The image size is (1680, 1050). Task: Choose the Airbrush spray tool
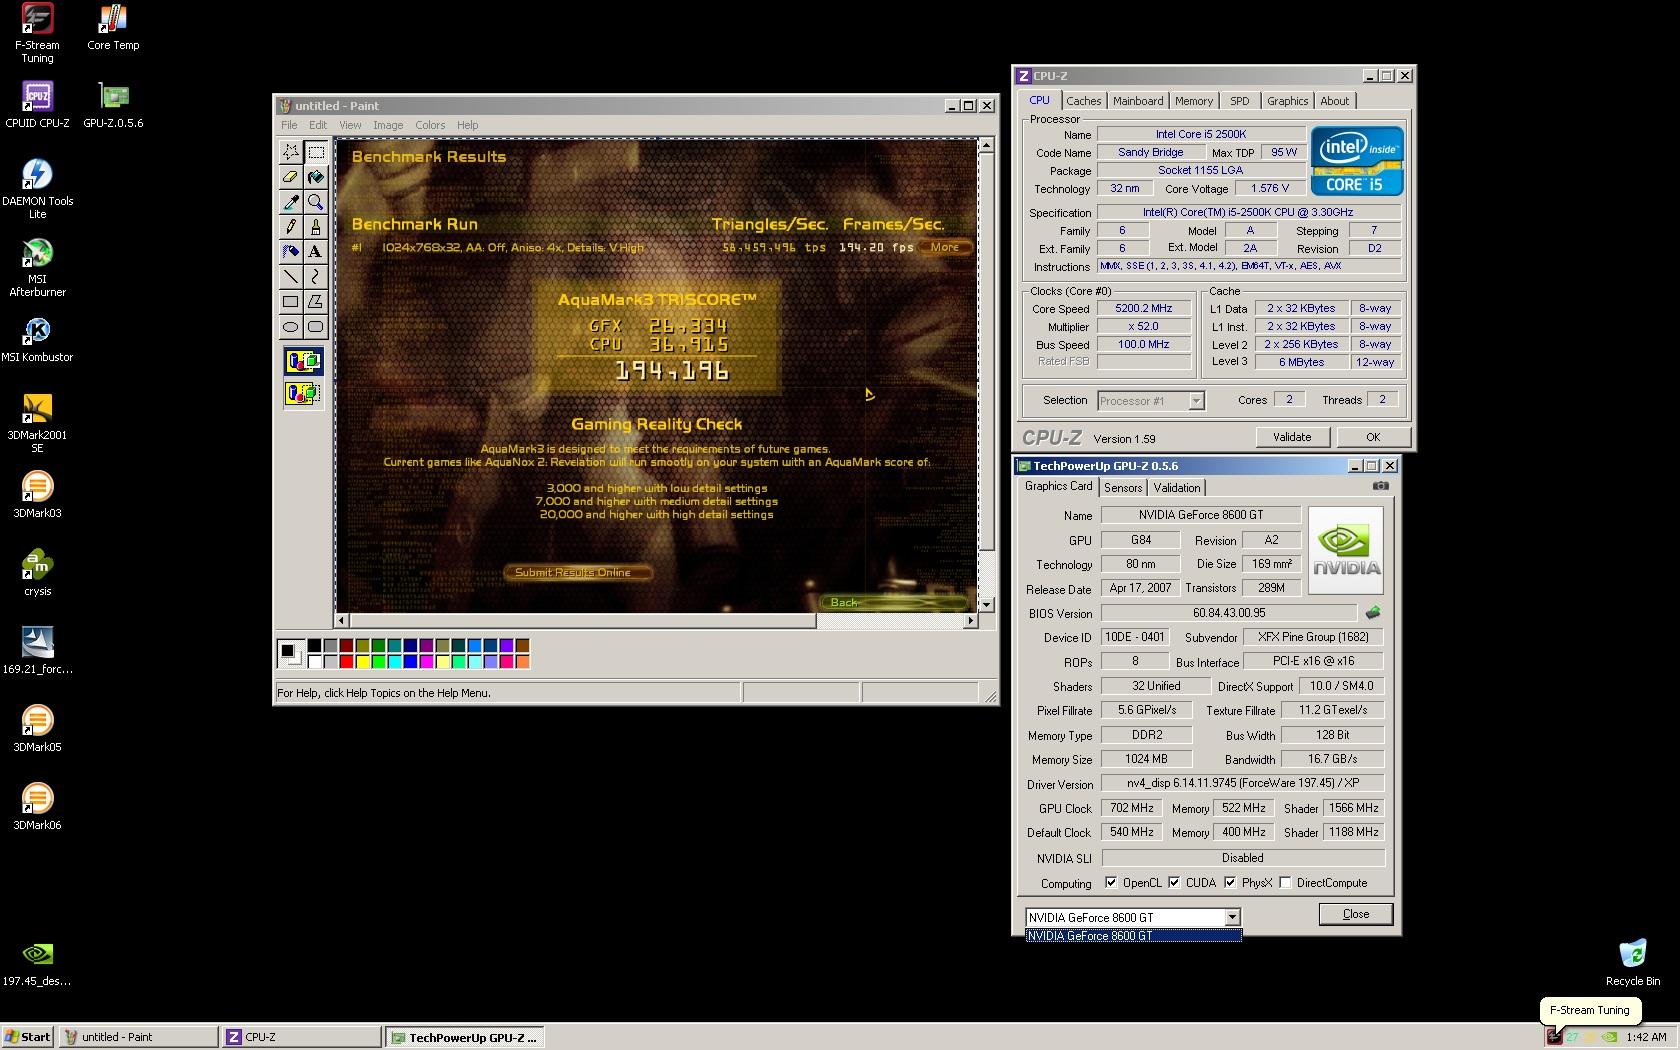[290, 252]
